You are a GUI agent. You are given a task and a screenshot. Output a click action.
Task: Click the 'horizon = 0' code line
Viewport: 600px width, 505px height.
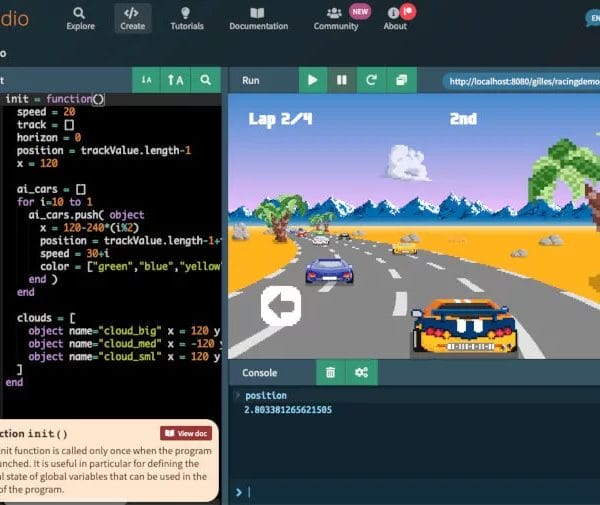pos(49,137)
